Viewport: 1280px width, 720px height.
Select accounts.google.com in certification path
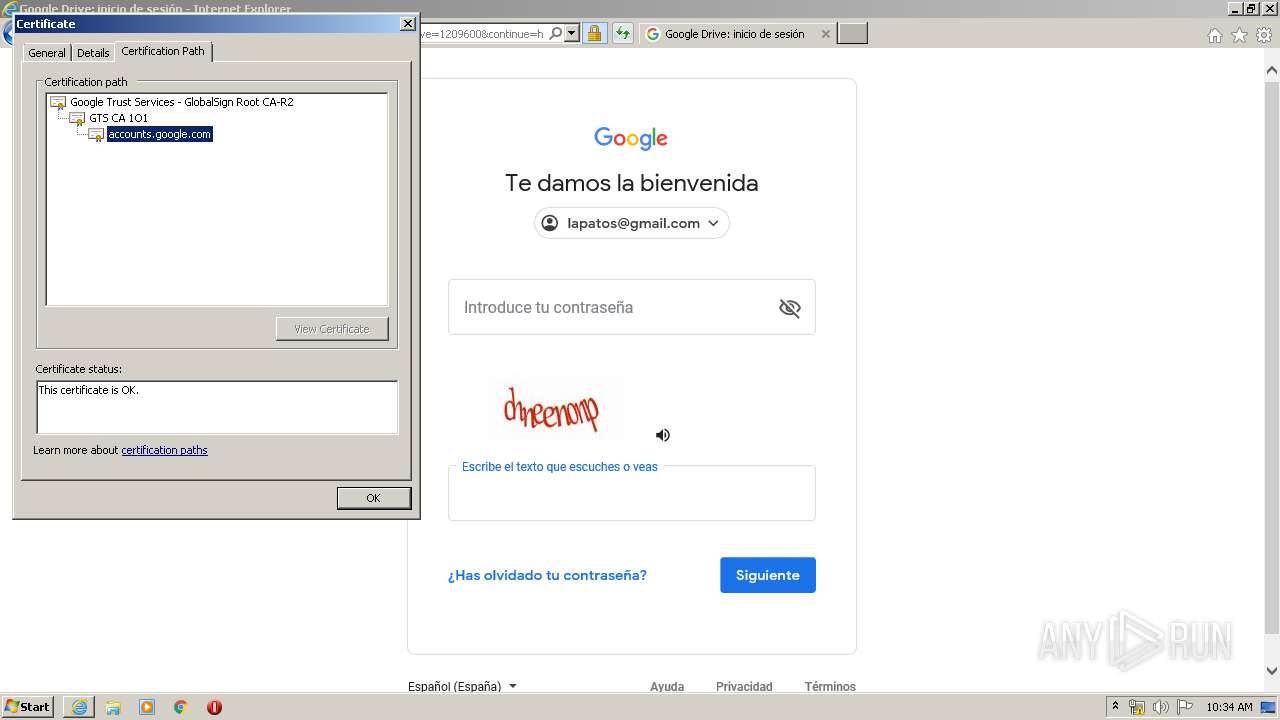160,134
